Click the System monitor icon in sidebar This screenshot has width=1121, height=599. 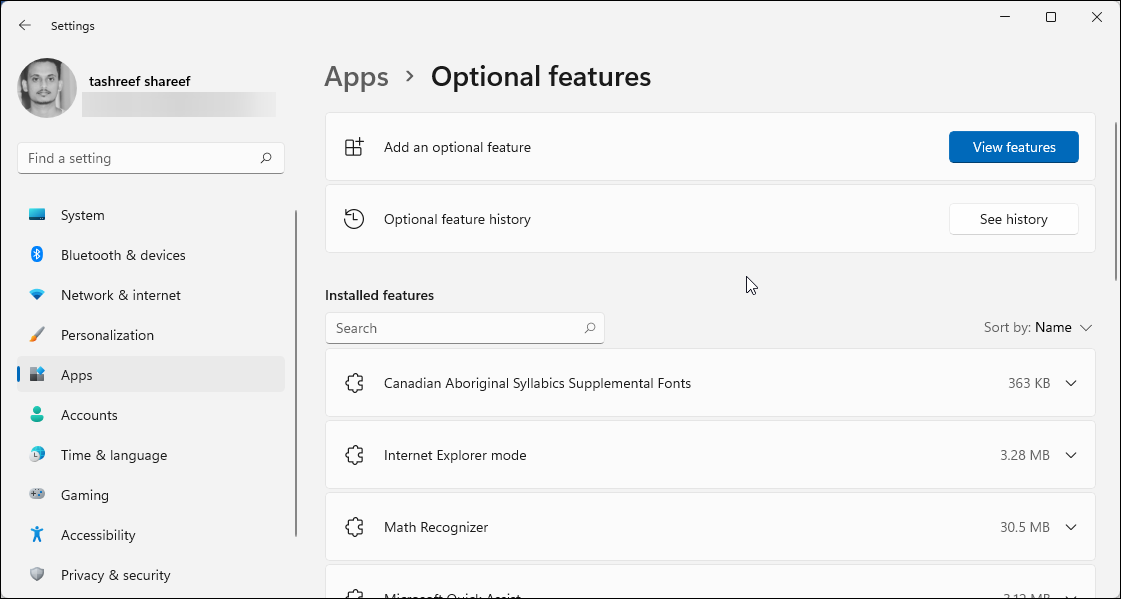(37, 215)
